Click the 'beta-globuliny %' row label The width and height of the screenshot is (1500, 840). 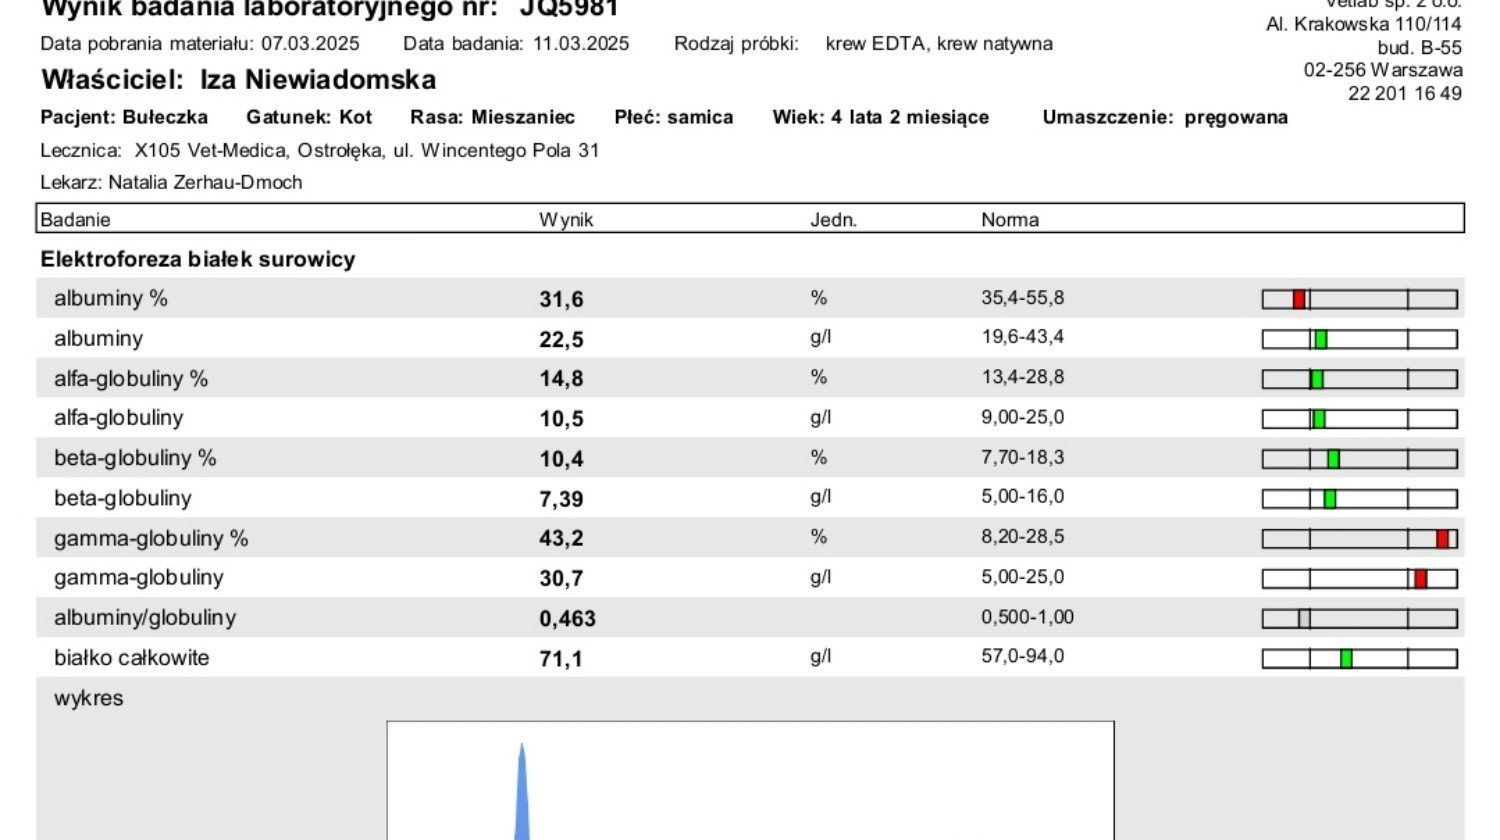[135, 458]
